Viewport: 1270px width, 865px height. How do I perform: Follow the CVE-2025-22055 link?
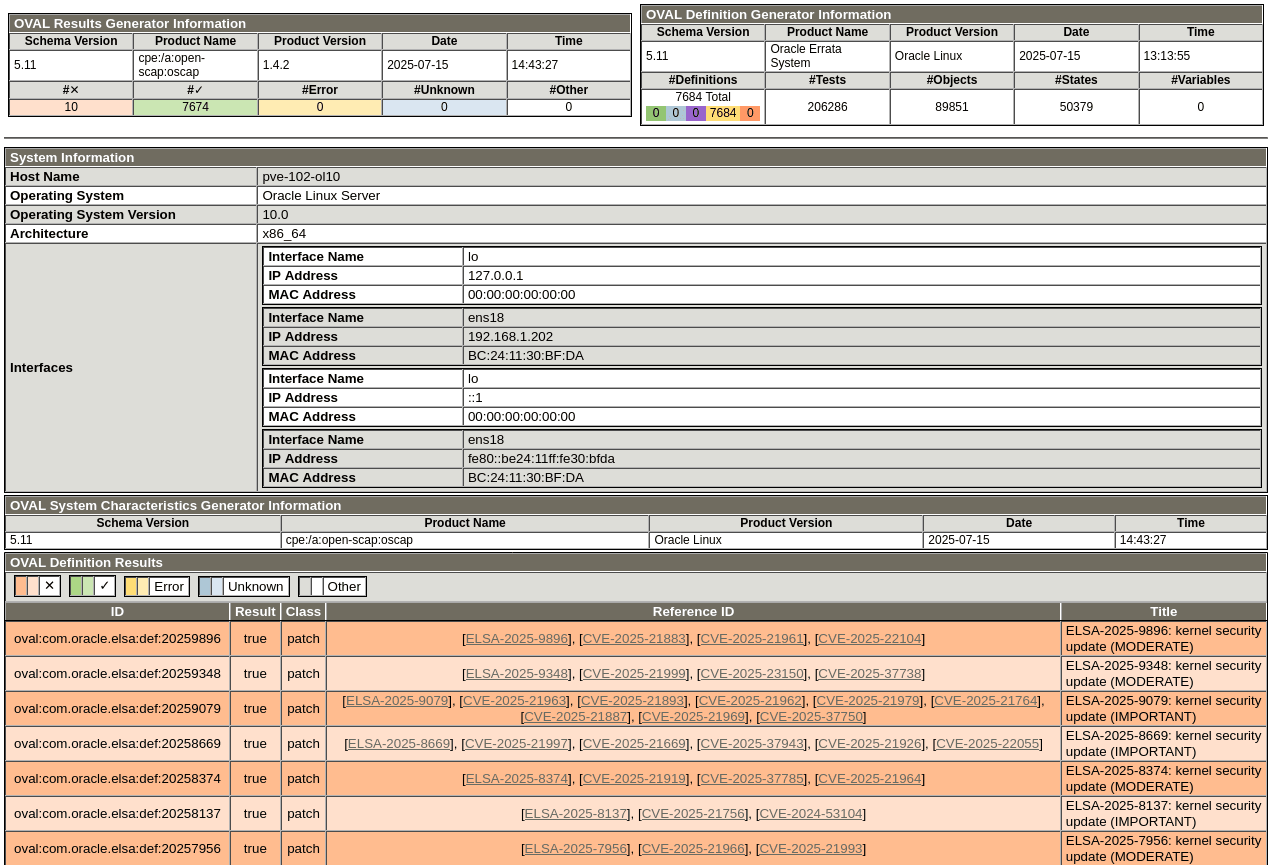(x=988, y=744)
